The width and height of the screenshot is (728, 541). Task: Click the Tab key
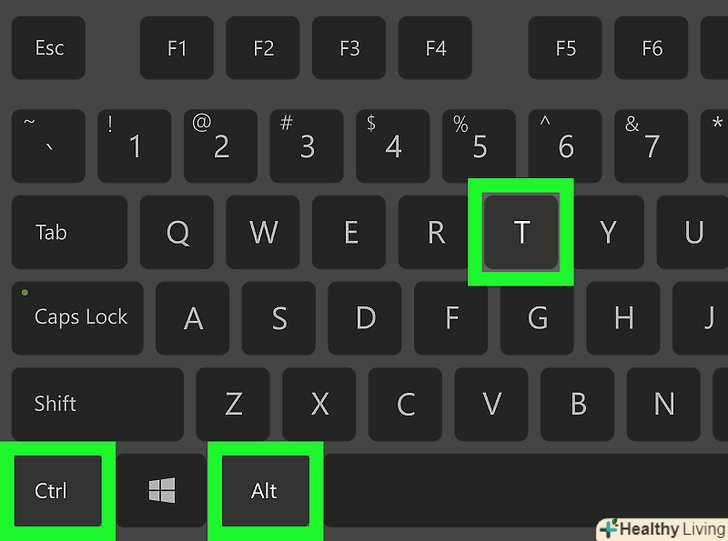pyautogui.click(x=69, y=232)
